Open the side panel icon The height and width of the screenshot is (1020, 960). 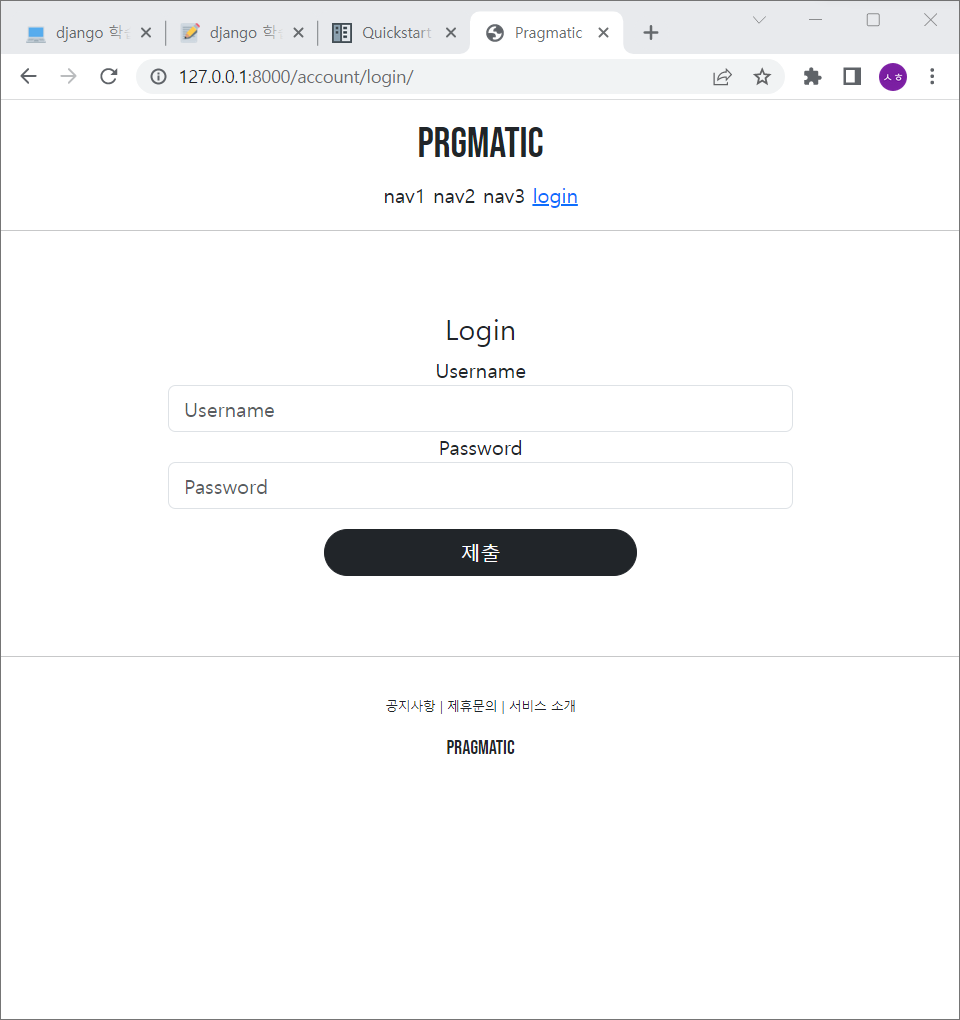pyautogui.click(x=851, y=76)
